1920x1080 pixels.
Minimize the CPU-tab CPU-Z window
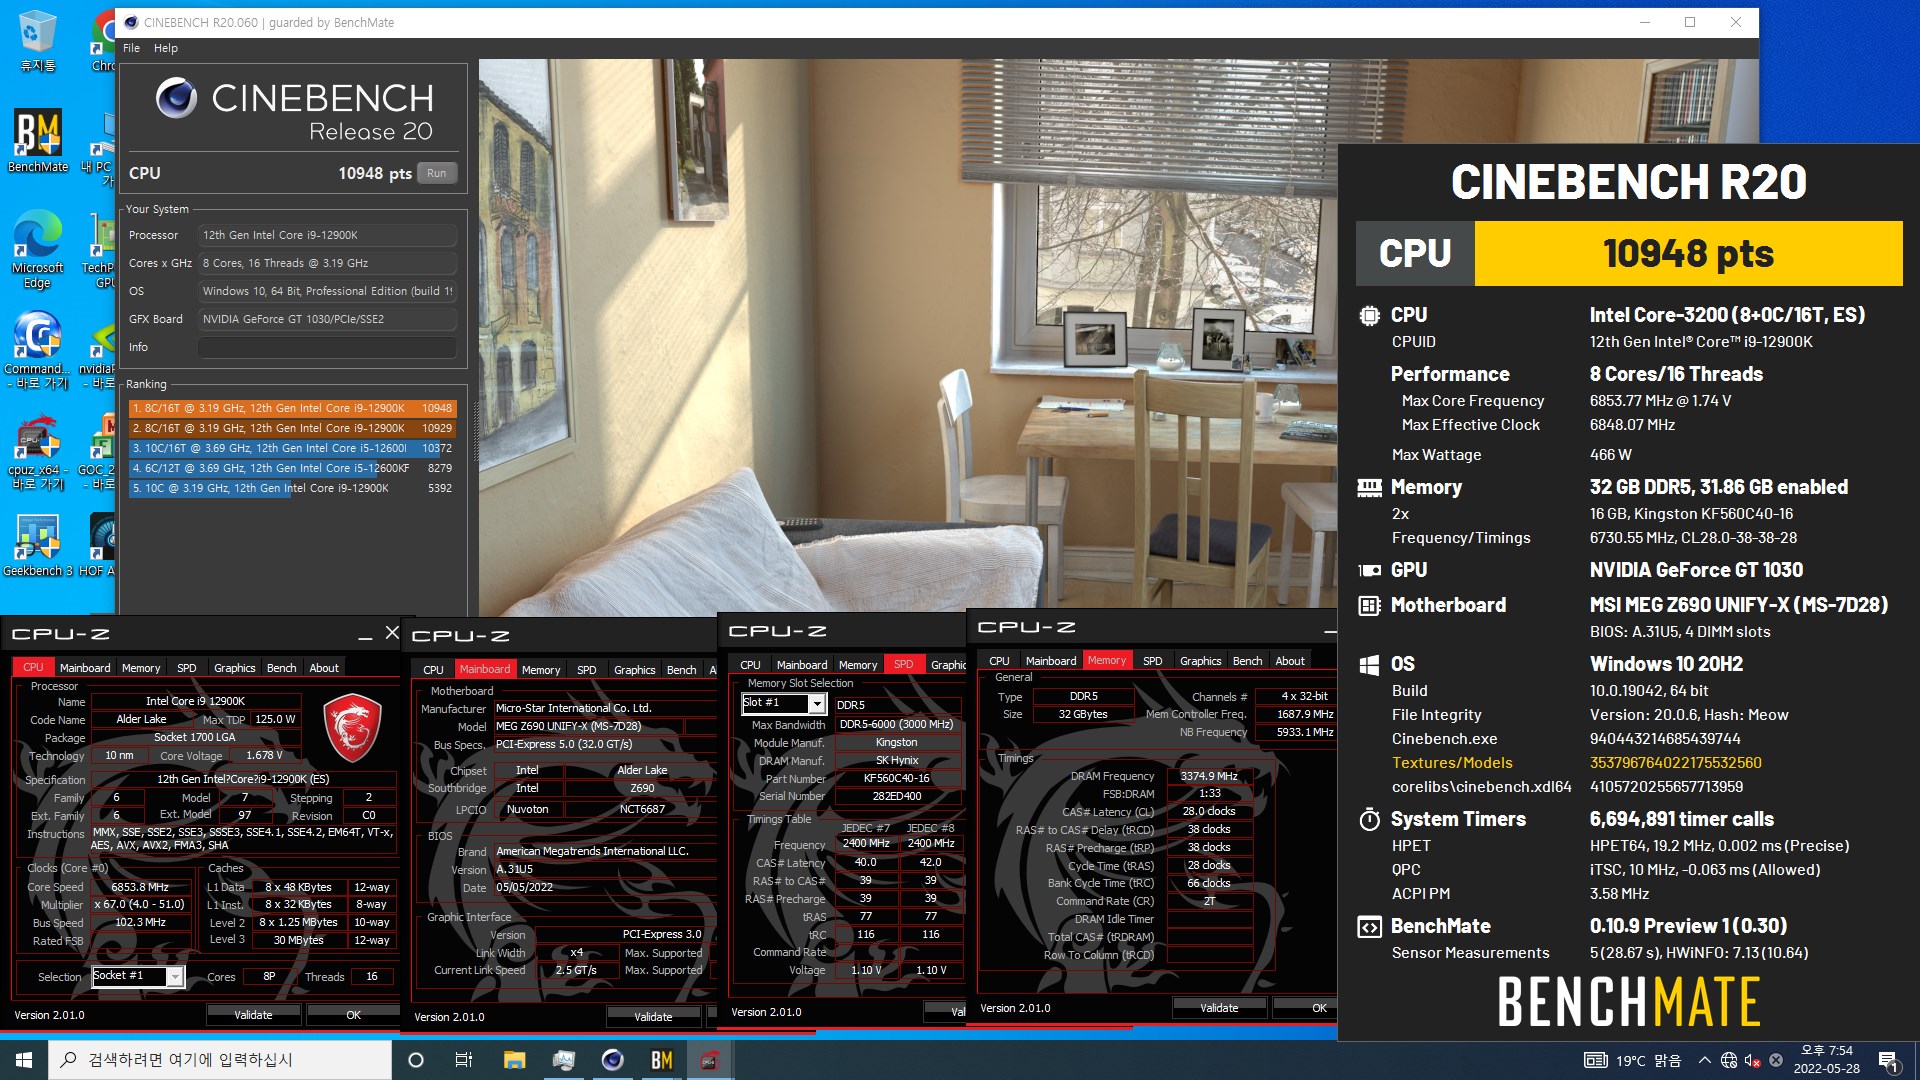pos(366,634)
